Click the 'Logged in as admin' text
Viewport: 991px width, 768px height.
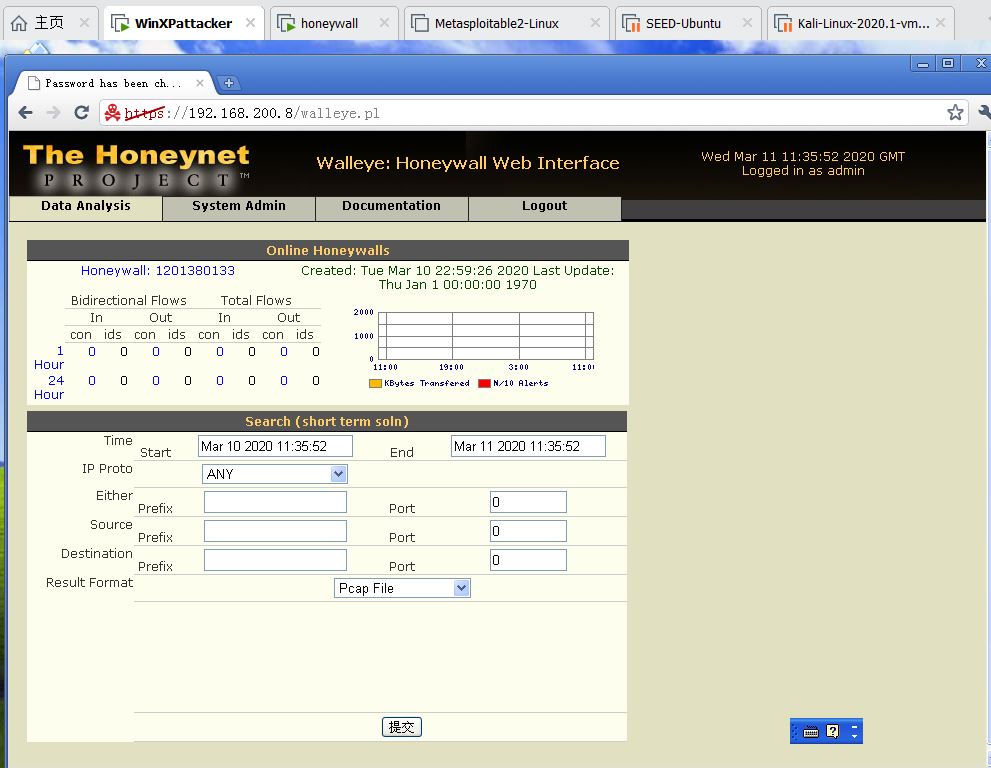point(803,171)
